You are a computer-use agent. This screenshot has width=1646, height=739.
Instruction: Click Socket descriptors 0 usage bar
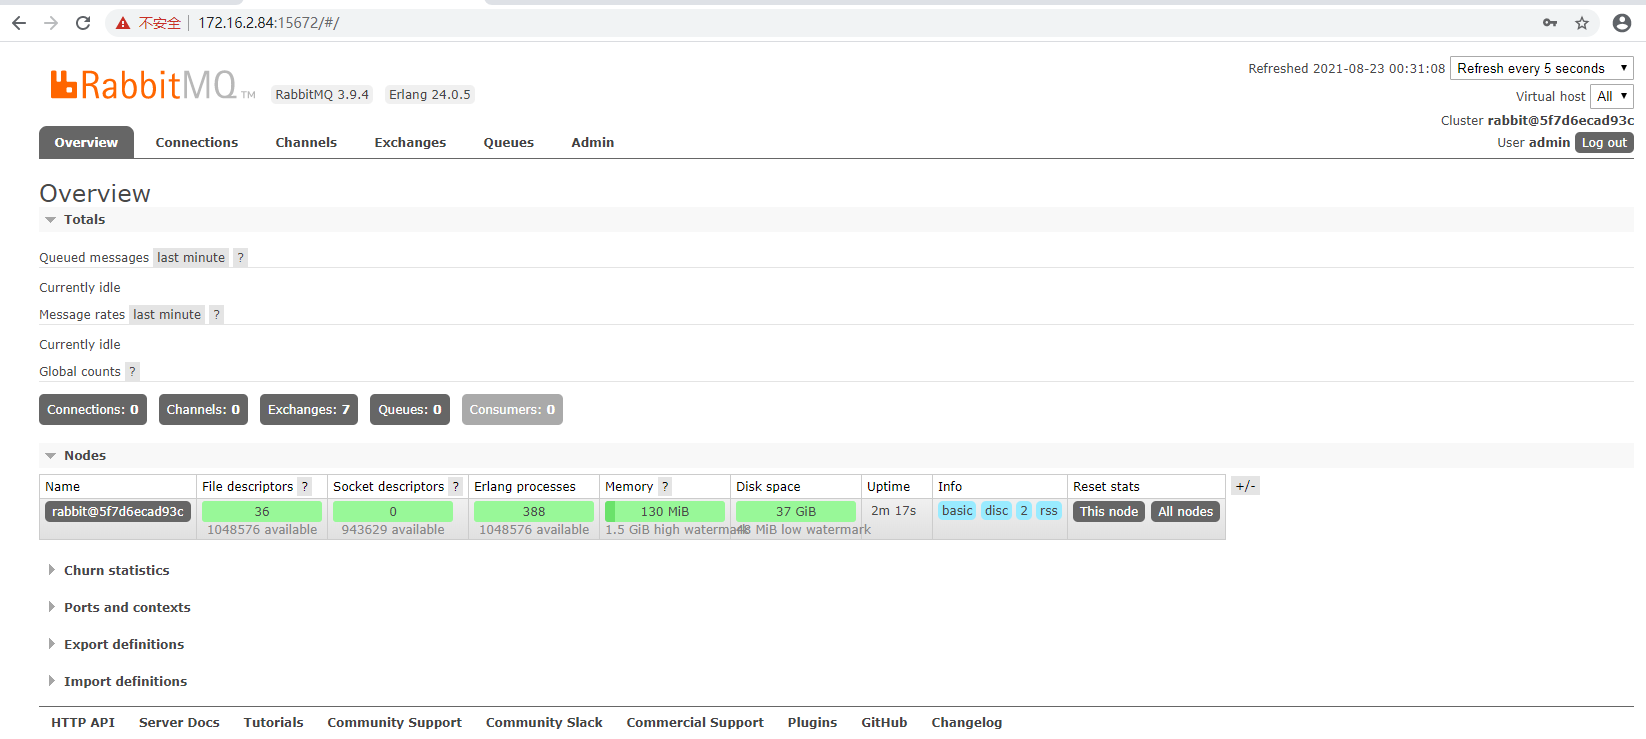[393, 512]
